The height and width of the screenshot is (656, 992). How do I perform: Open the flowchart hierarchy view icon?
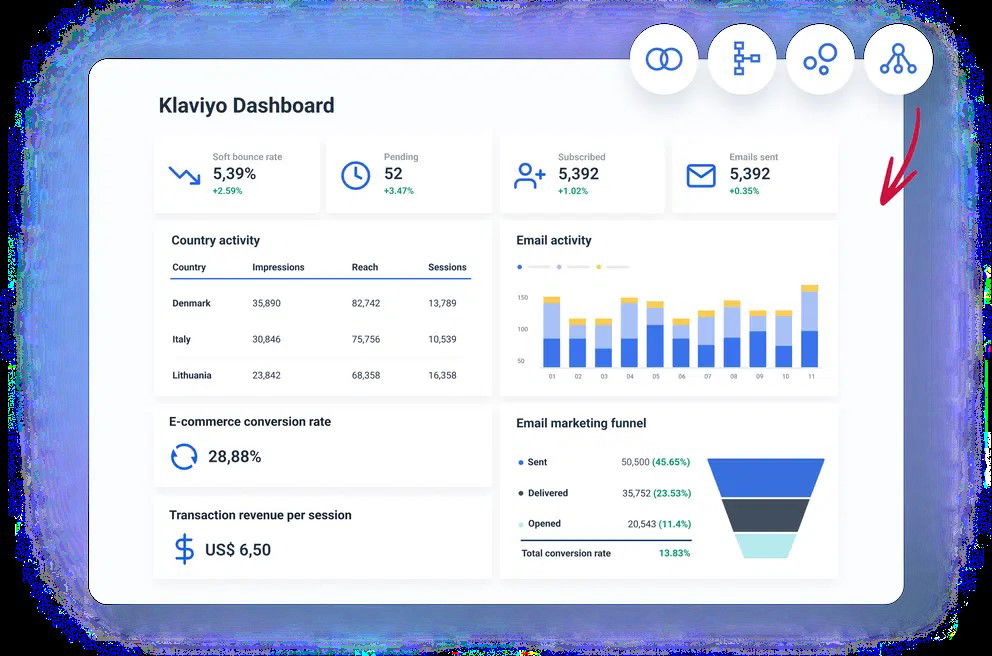coord(741,59)
